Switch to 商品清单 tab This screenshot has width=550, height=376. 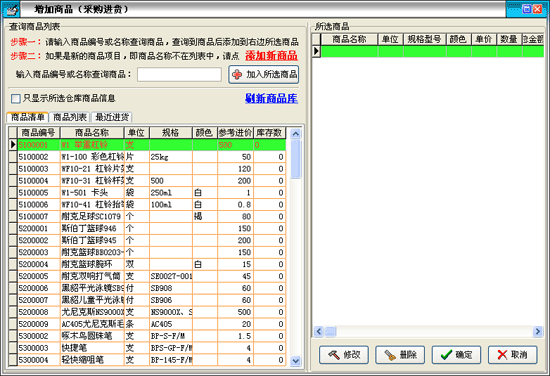tap(27, 117)
